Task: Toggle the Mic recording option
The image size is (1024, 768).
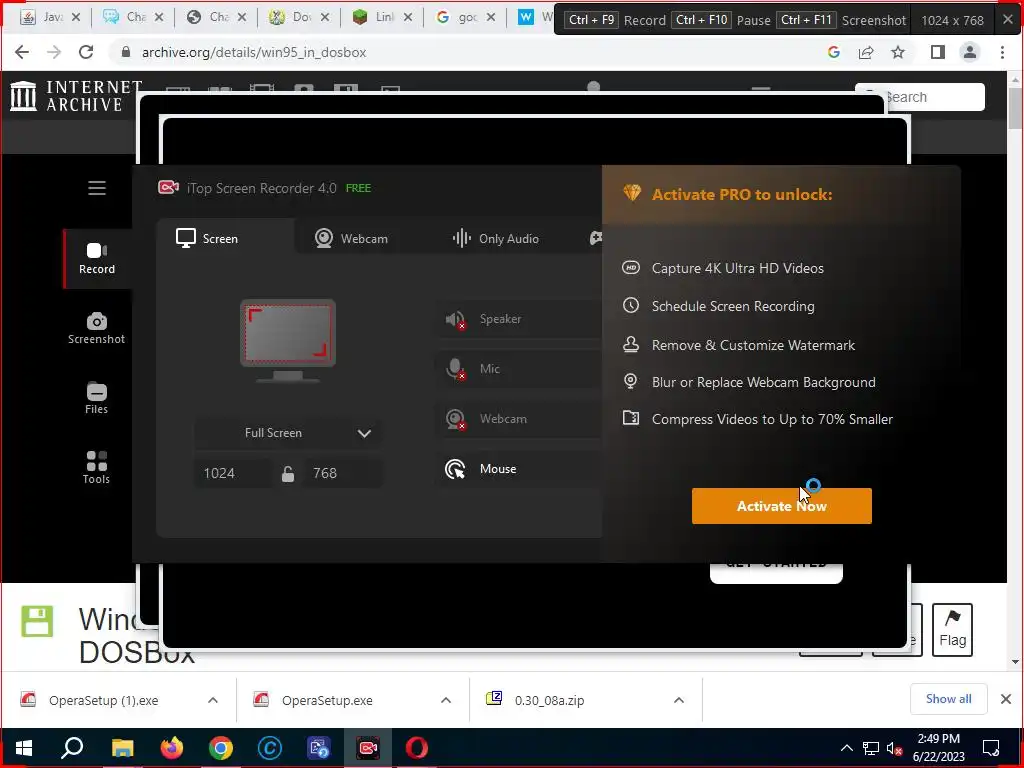Action: 519,369
